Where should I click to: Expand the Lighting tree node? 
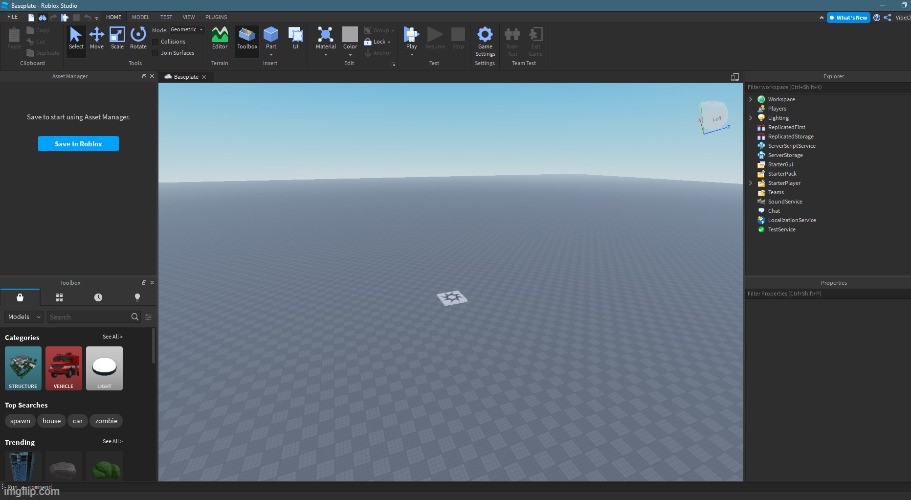tap(751, 118)
